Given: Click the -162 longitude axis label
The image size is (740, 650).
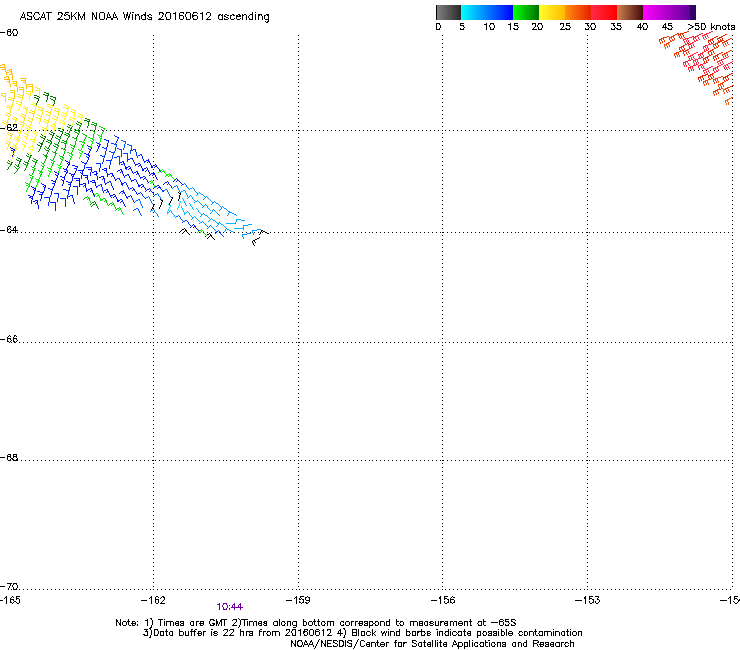Looking at the screenshot, I should (153, 600).
